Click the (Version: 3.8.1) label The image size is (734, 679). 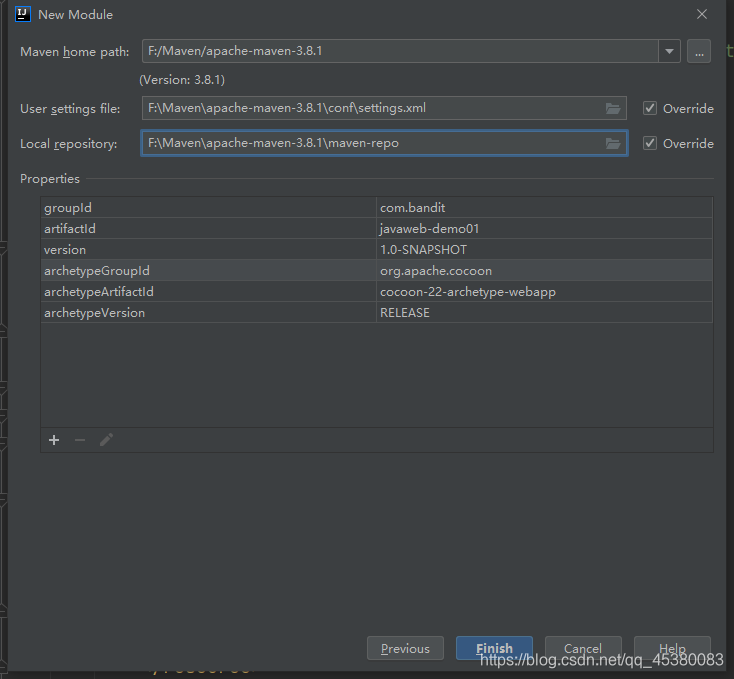(182, 80)
